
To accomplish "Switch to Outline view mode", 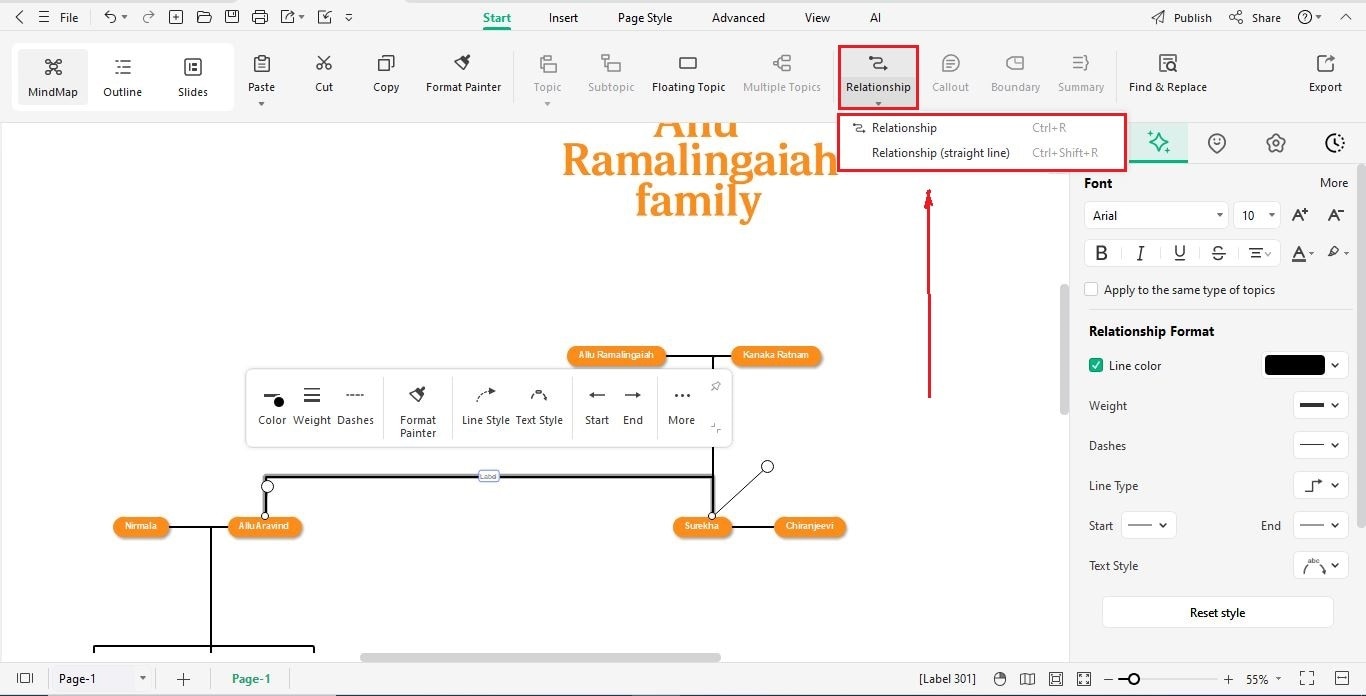I will pyautogui.click(x=122, y=77).
